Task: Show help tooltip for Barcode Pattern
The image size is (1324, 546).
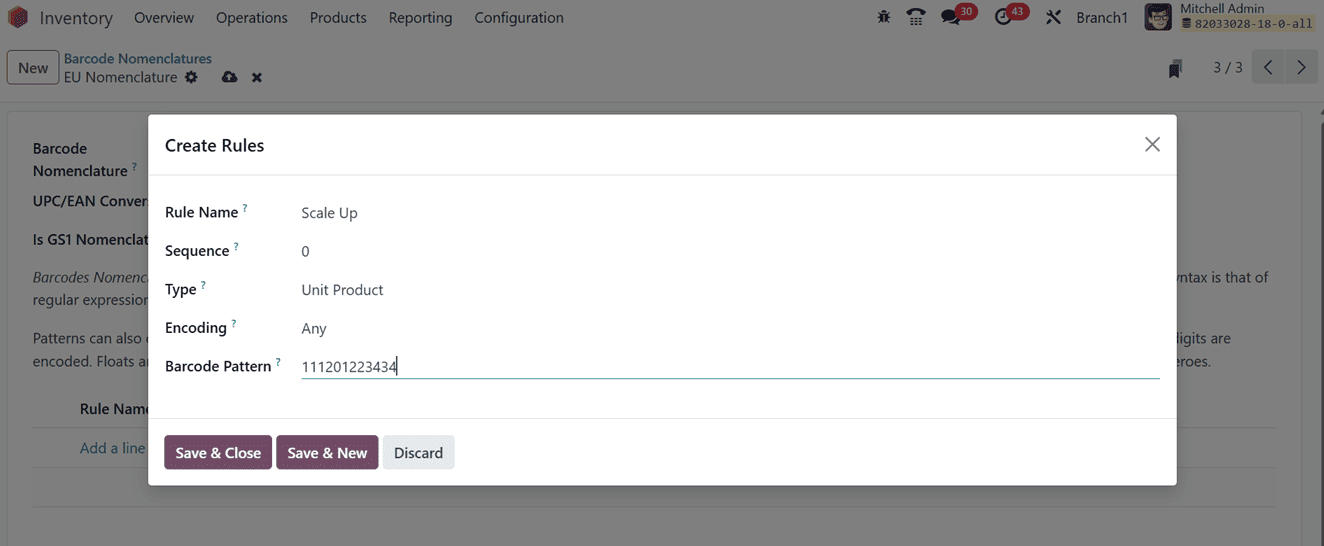Action: point(278,362)
